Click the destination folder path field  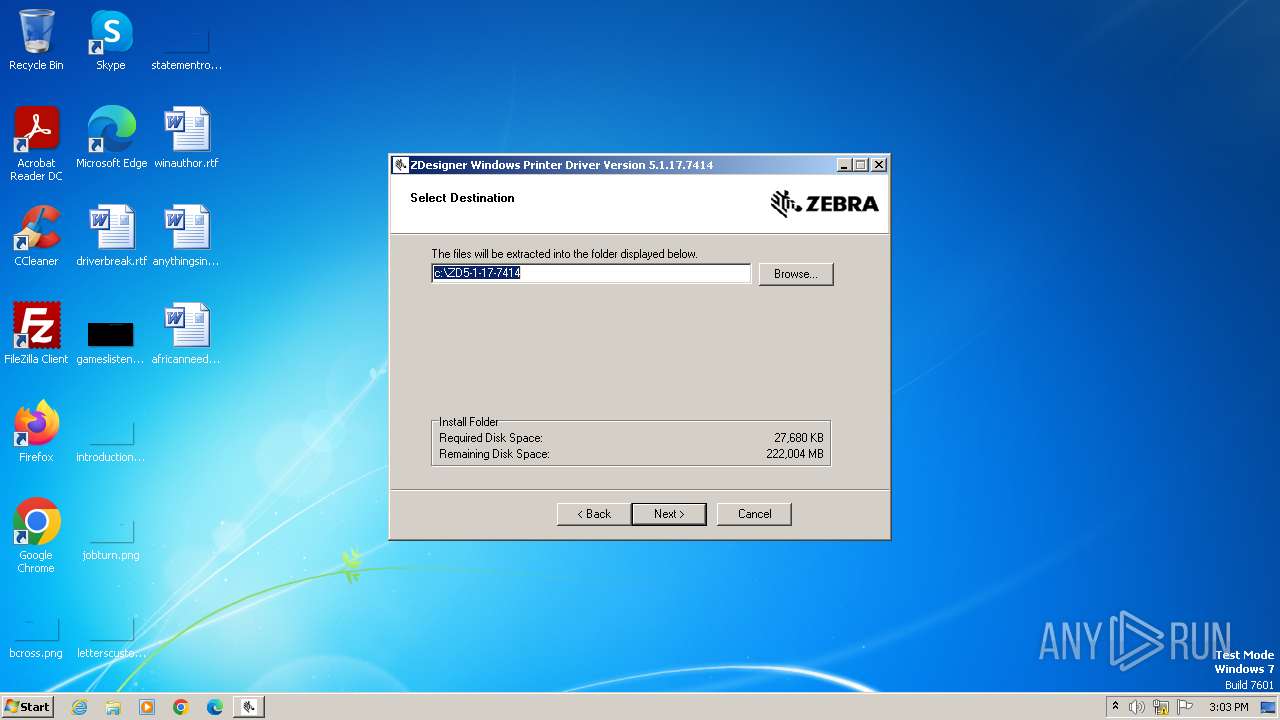tap(591, 273)
